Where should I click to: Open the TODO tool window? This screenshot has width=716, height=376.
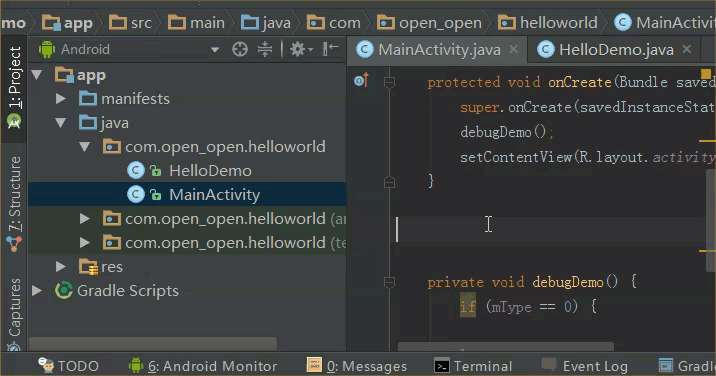(68, 365)
